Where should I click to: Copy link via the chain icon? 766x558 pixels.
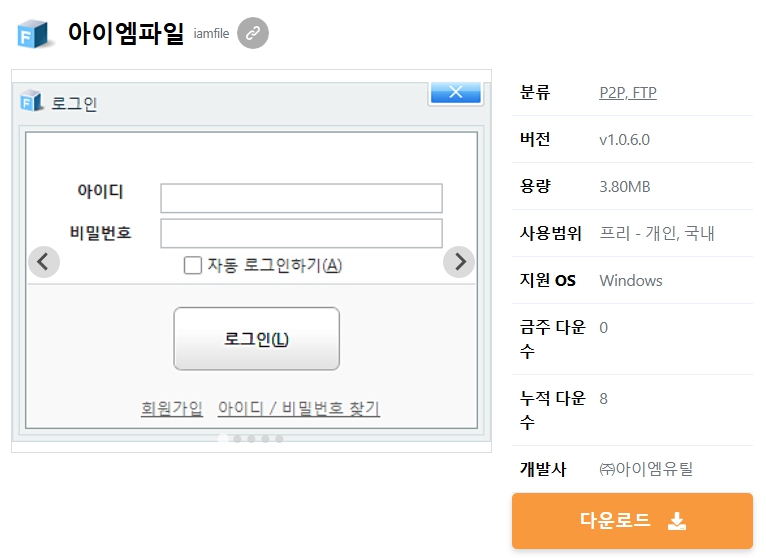point(253,33)
